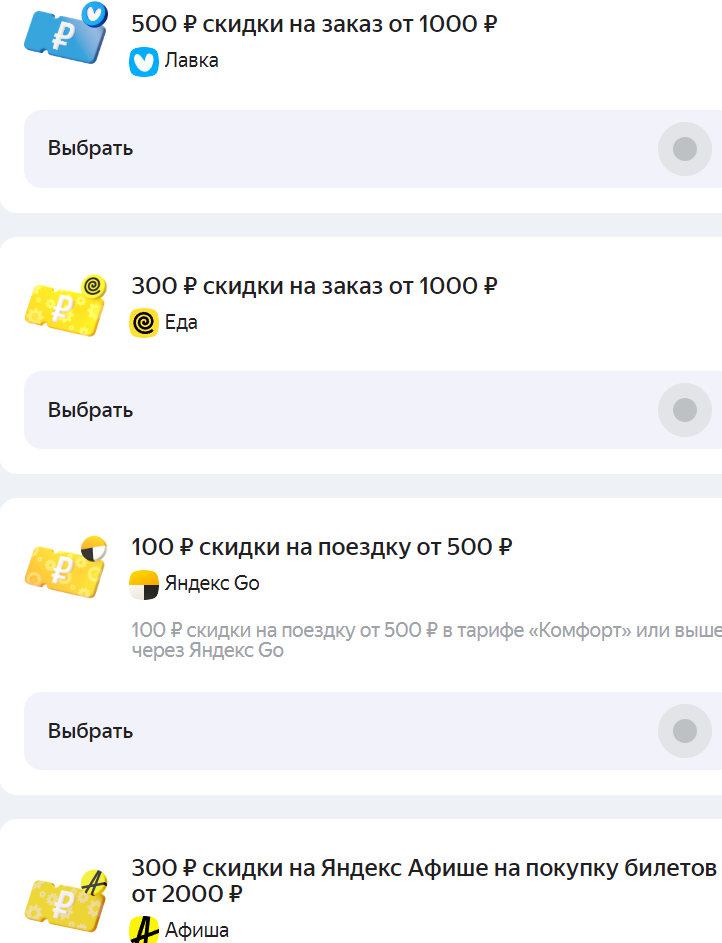Click the small Yandex Go logo

click(x=144, y=585)
